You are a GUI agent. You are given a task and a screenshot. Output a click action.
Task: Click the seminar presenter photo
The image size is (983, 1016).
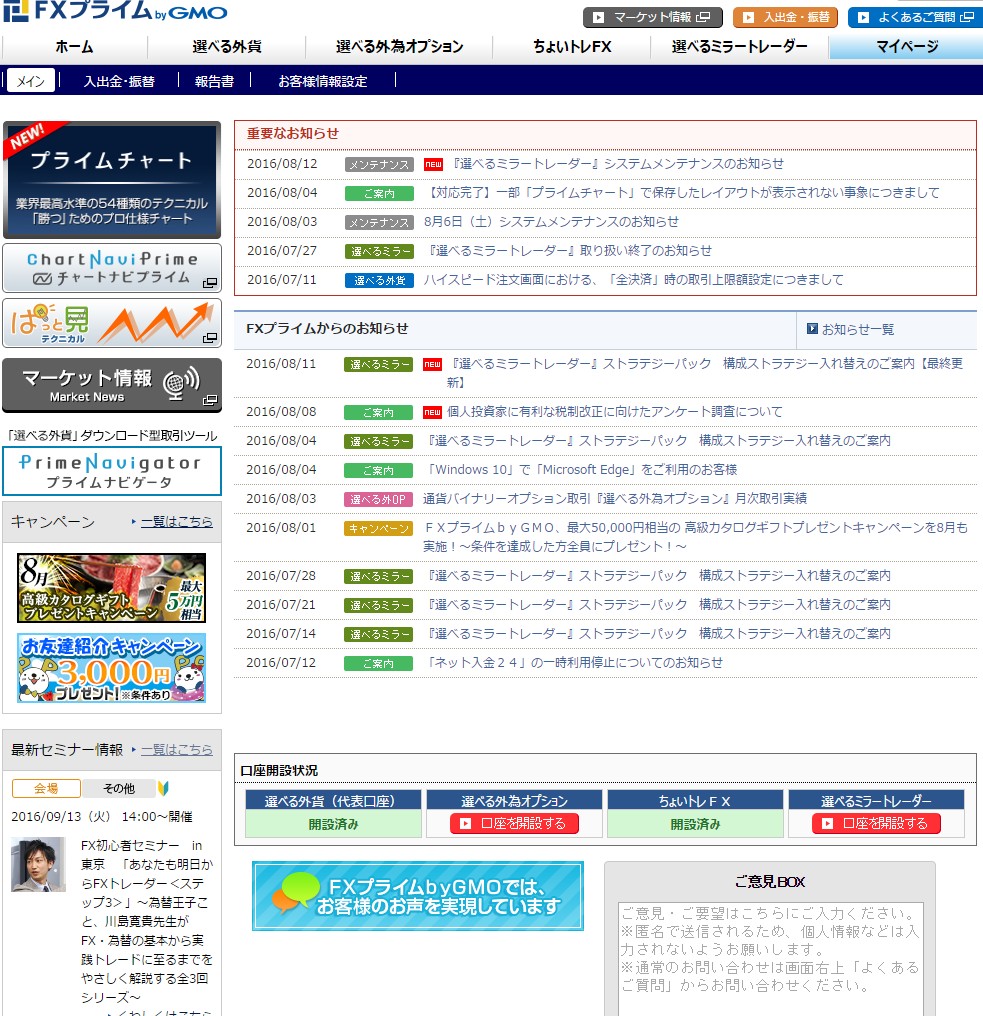38,864
